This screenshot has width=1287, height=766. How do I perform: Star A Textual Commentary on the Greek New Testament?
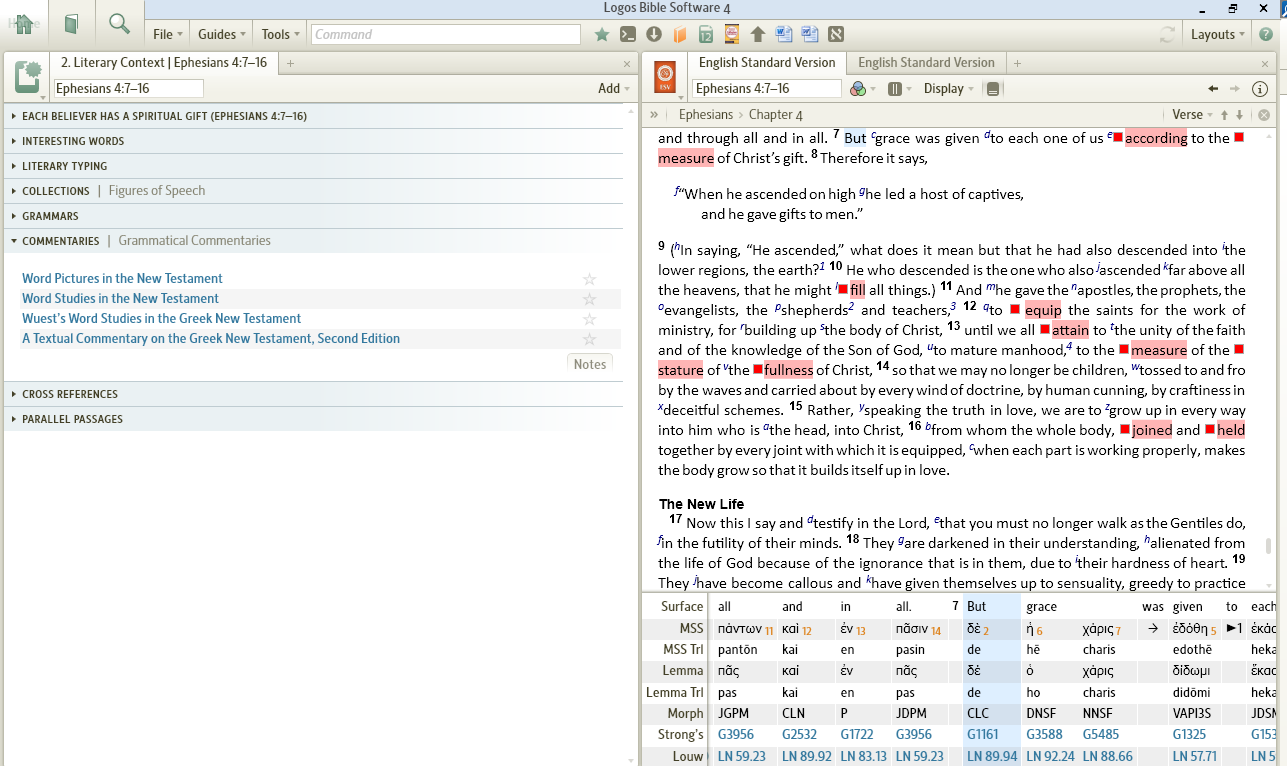point(590,339)
